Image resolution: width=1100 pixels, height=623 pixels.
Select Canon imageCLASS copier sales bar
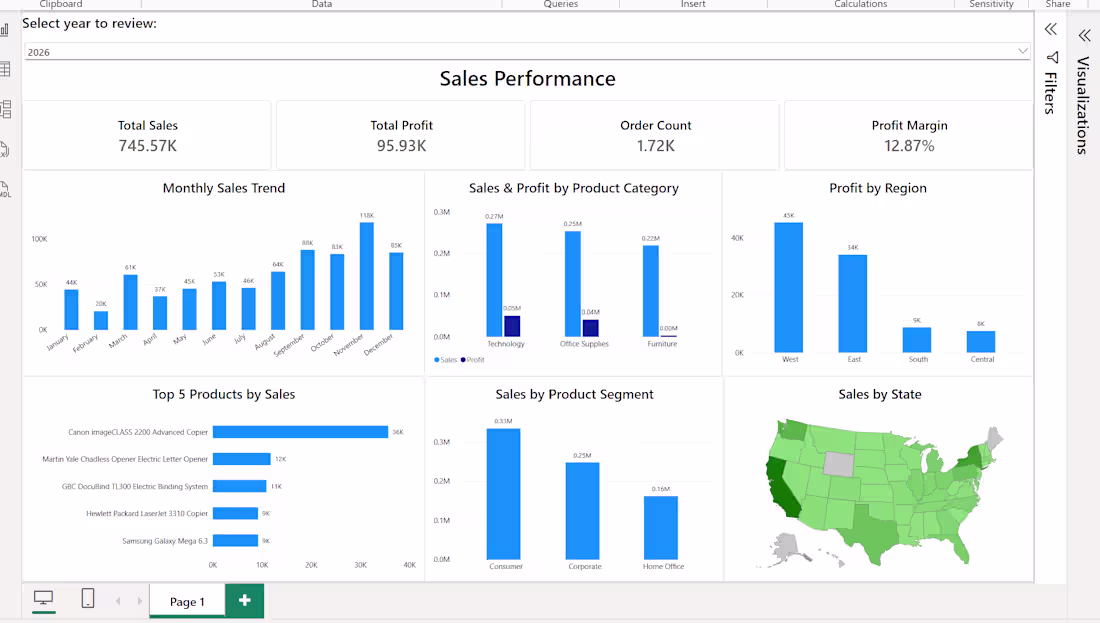pos(300,432)
